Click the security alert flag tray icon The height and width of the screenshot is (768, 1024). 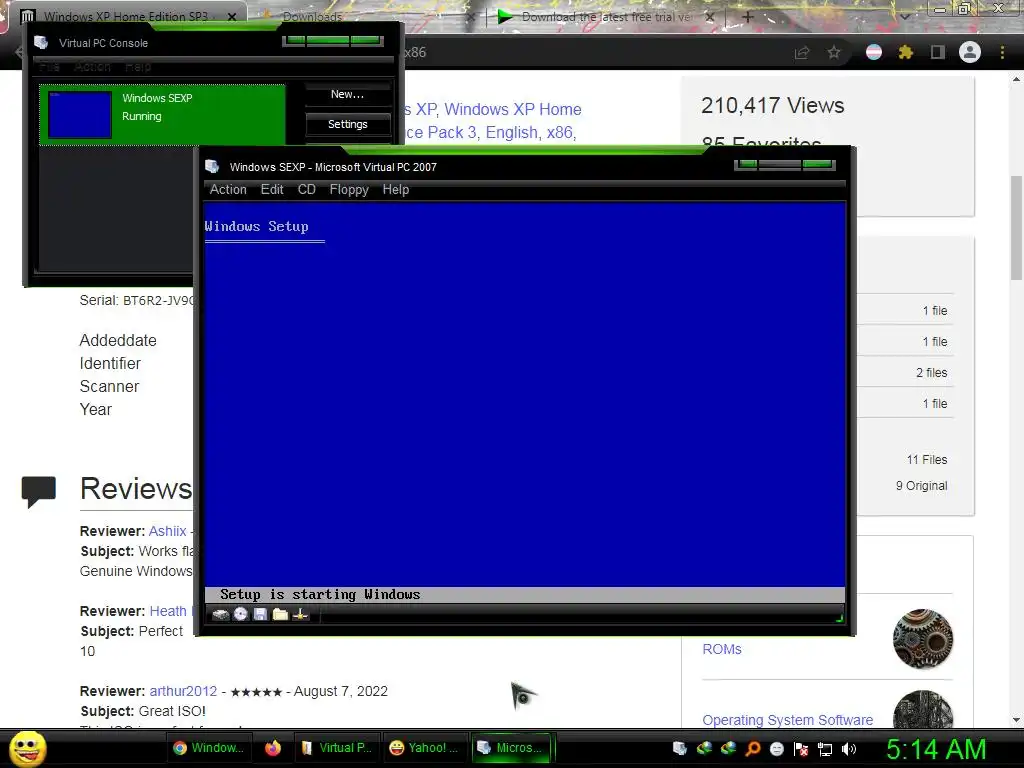point(801,748)
